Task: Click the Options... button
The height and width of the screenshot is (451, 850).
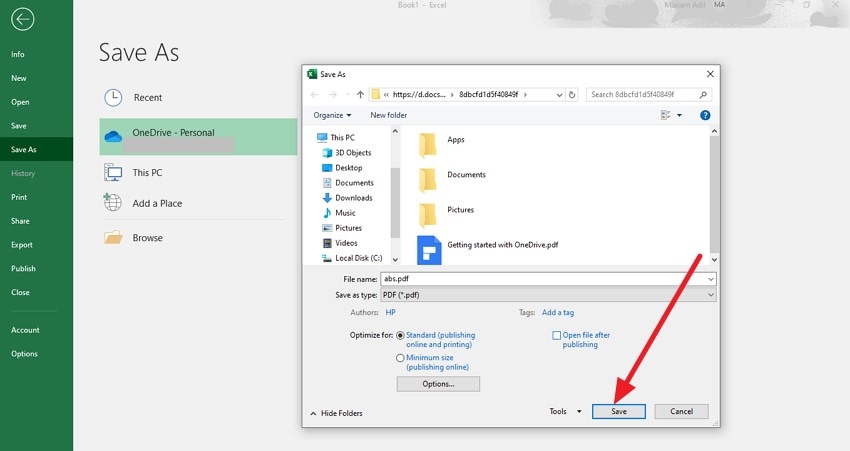Action: [438, 384]
